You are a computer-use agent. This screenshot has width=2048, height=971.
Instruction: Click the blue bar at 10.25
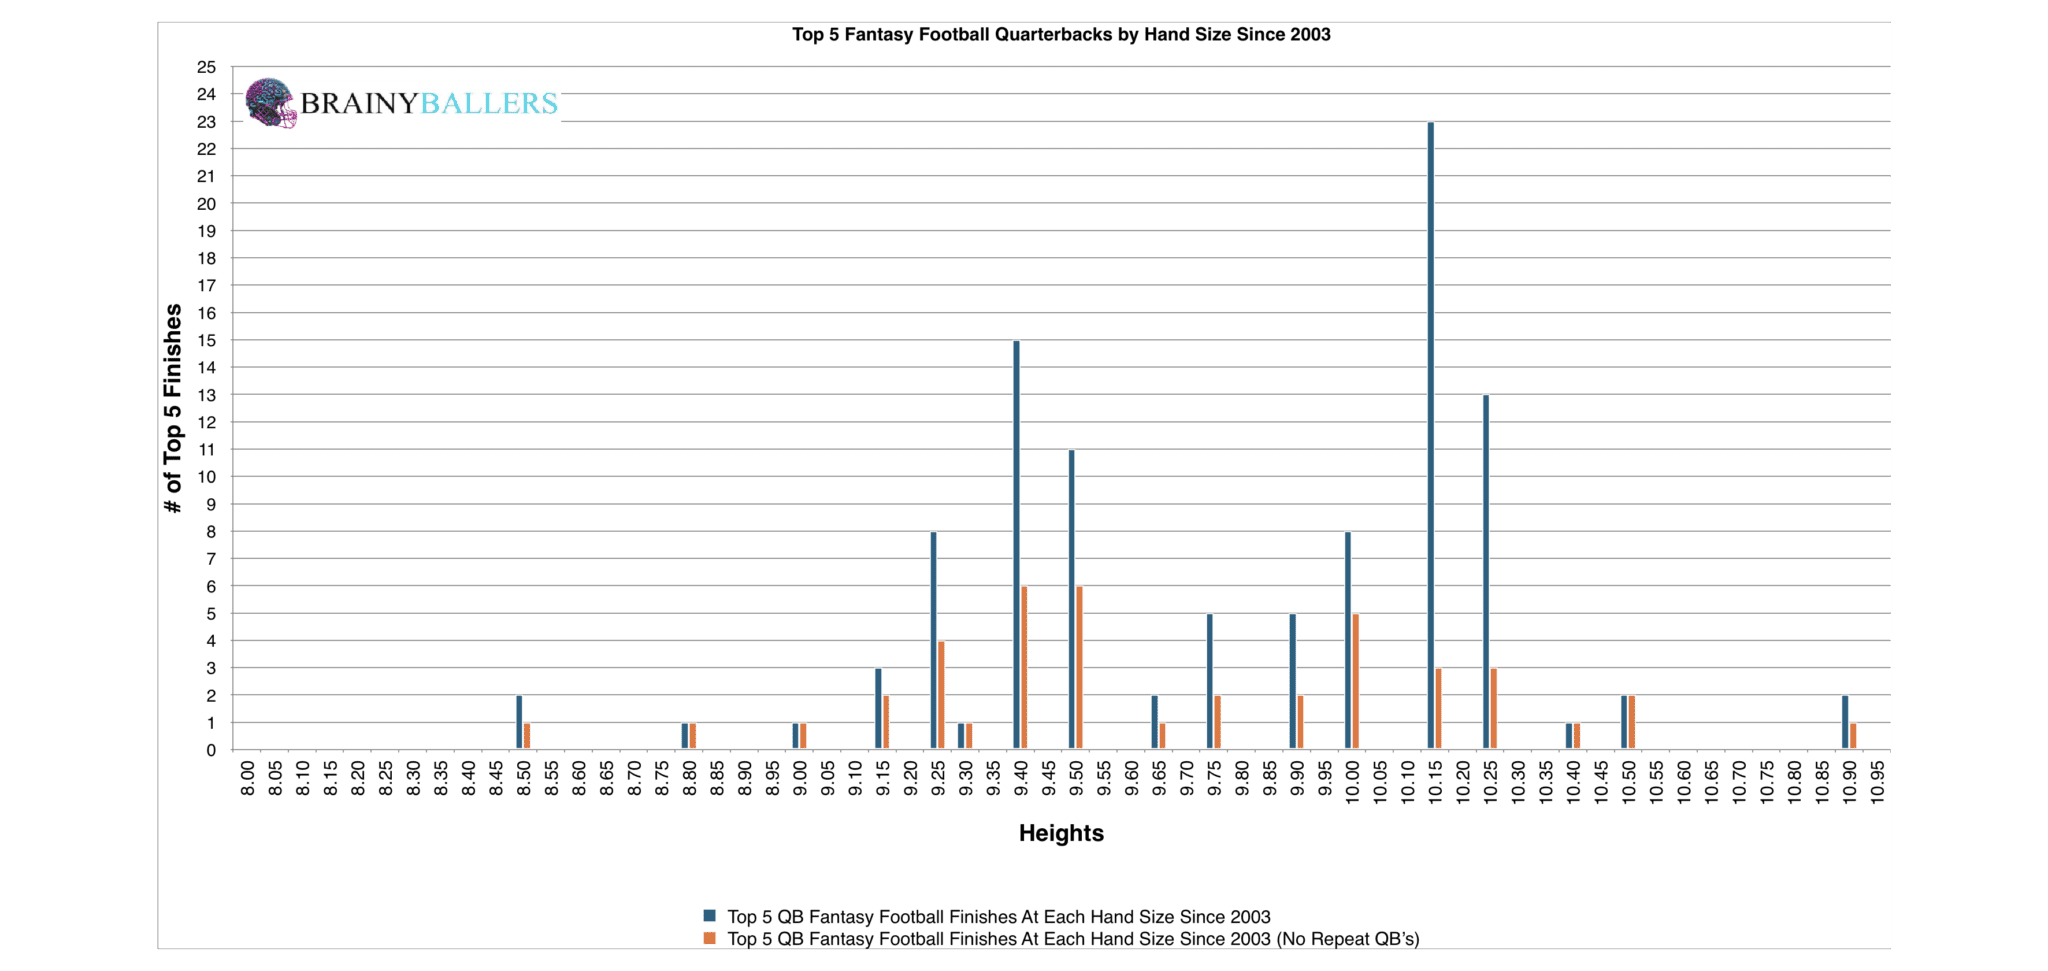tap(1486, 571)
